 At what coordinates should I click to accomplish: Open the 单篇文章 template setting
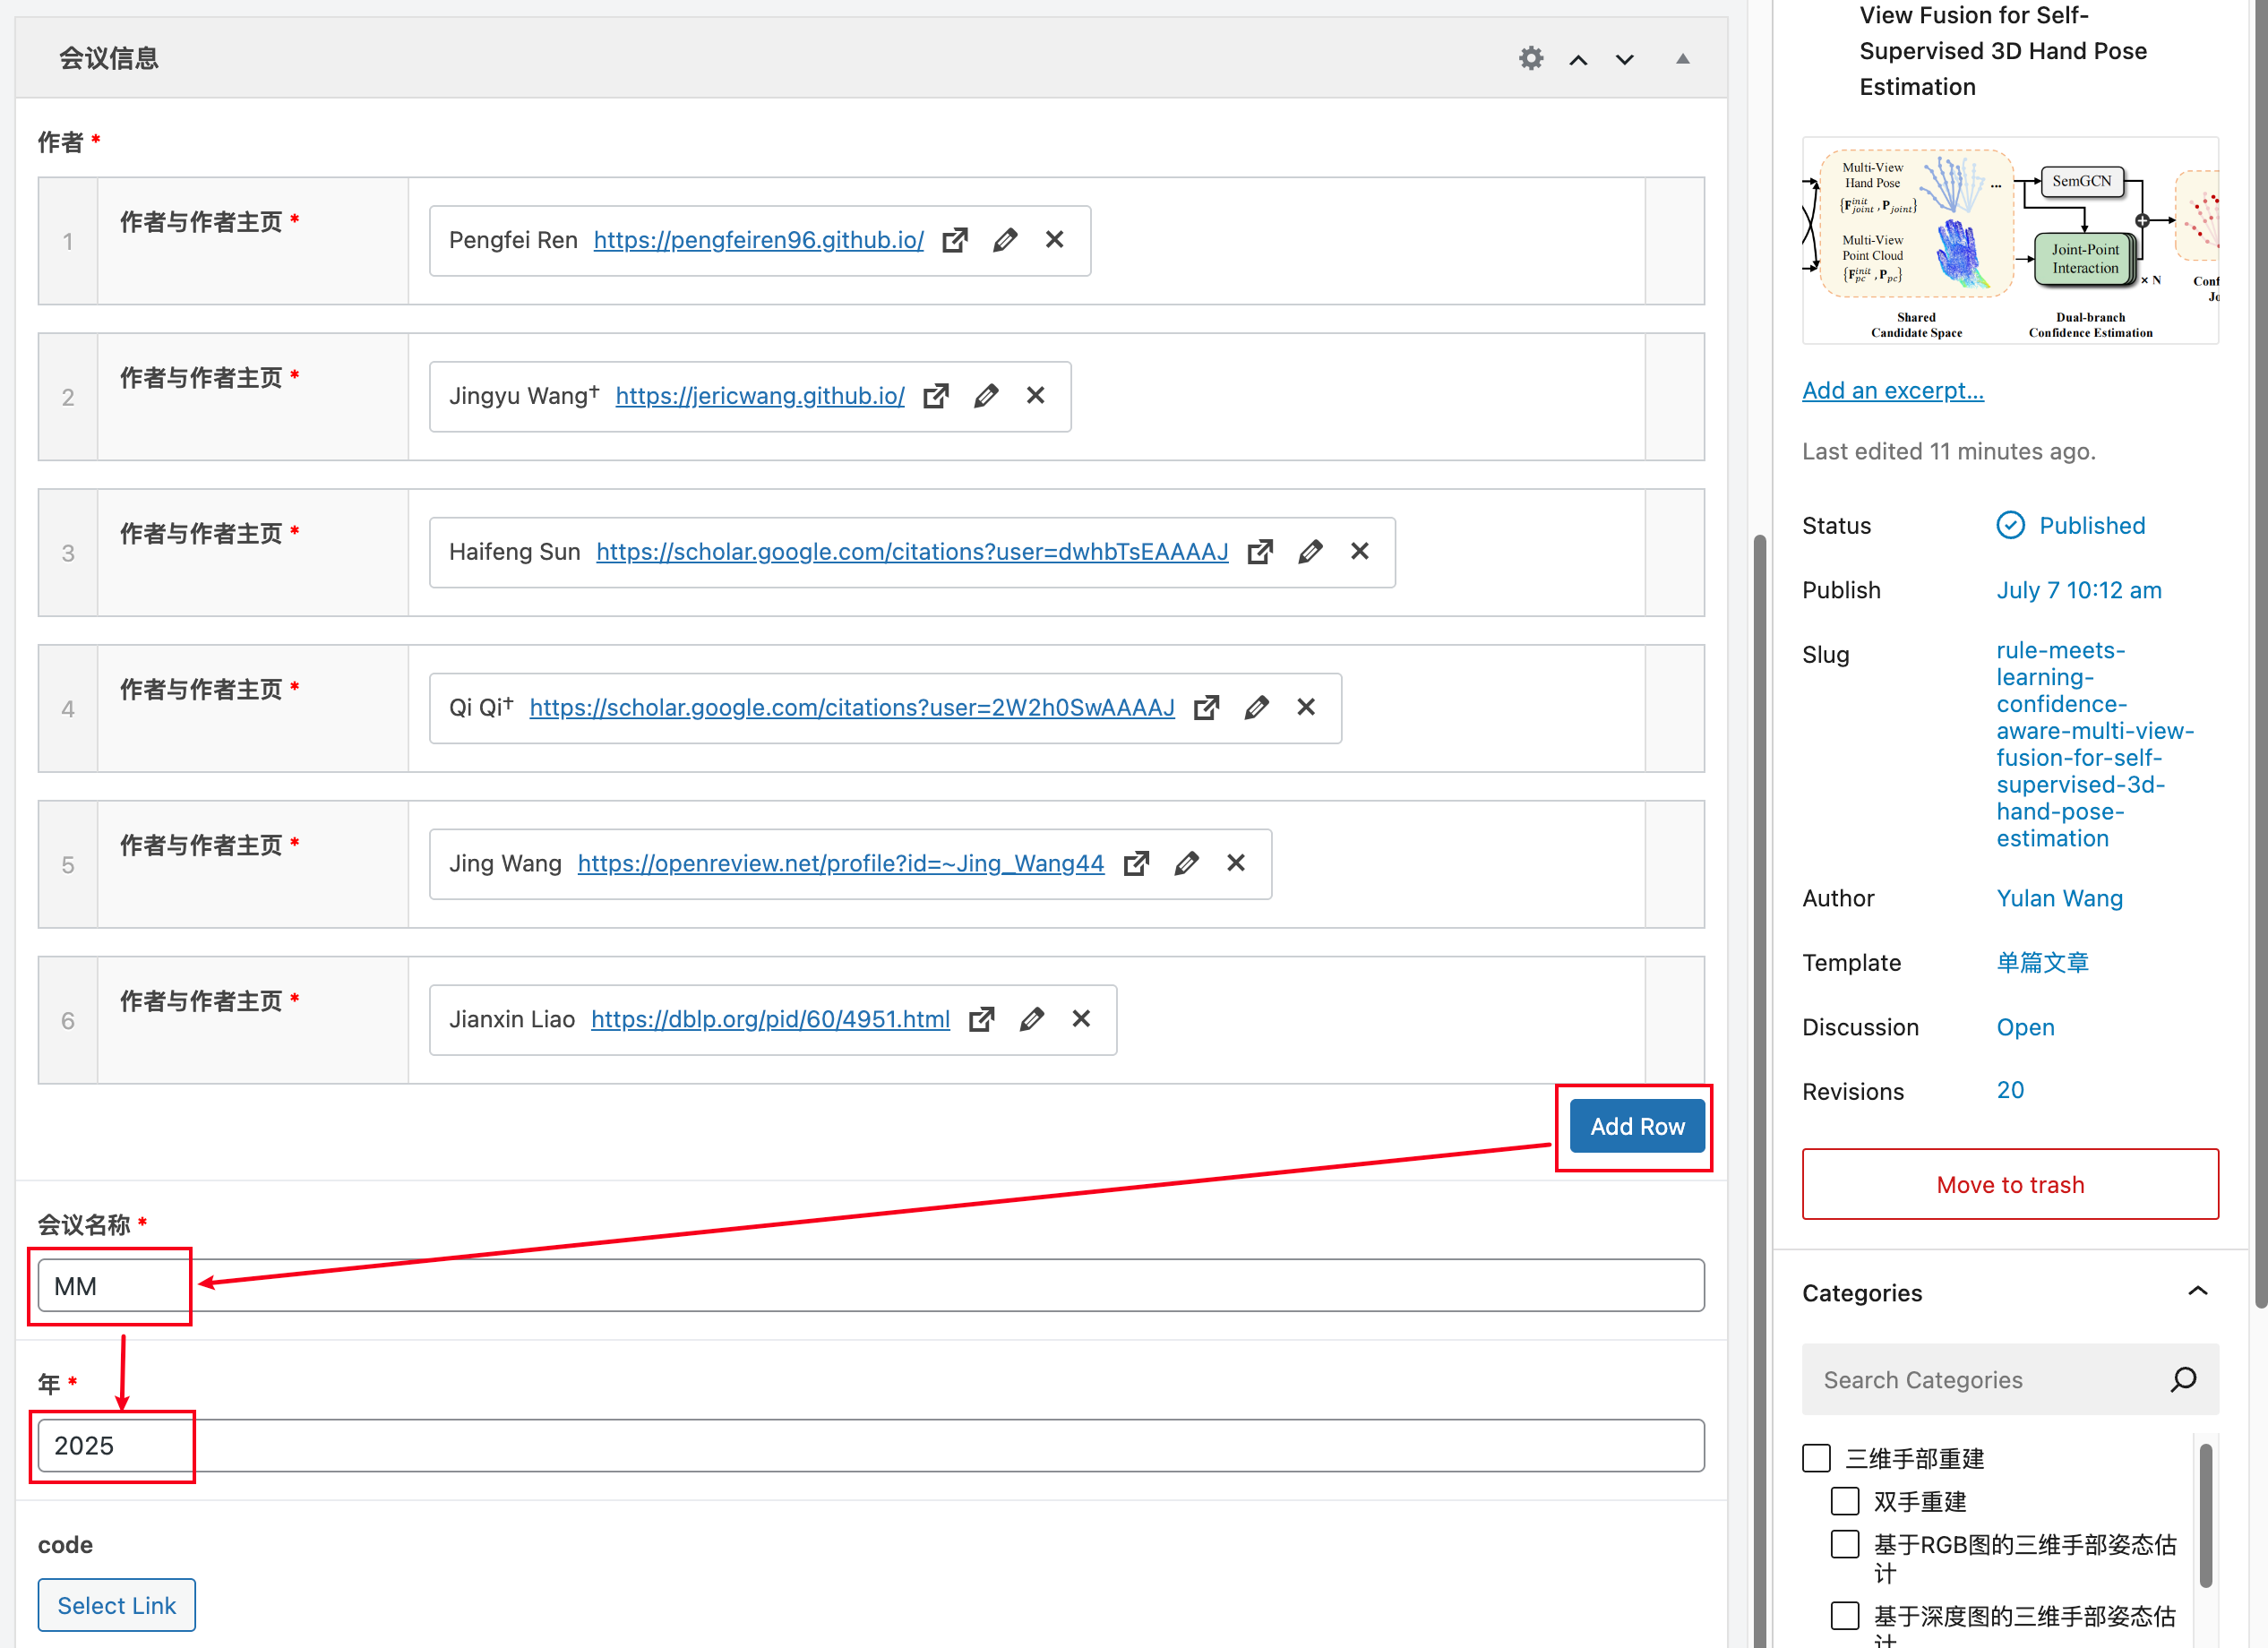click(x=2042, y=962)
